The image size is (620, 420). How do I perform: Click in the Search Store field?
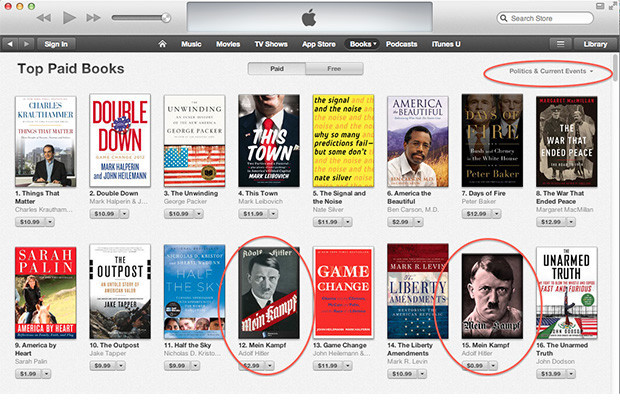click(x=545, y=18)
